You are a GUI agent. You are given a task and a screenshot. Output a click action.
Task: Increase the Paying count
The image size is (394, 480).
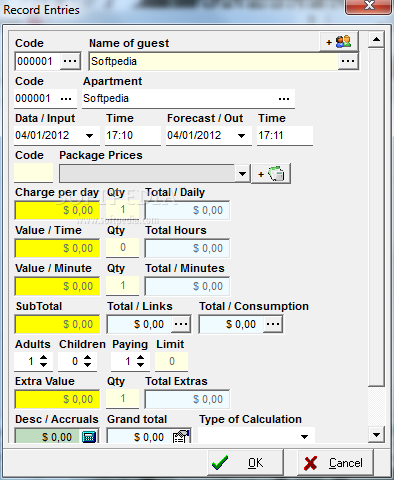pos(140,358)
